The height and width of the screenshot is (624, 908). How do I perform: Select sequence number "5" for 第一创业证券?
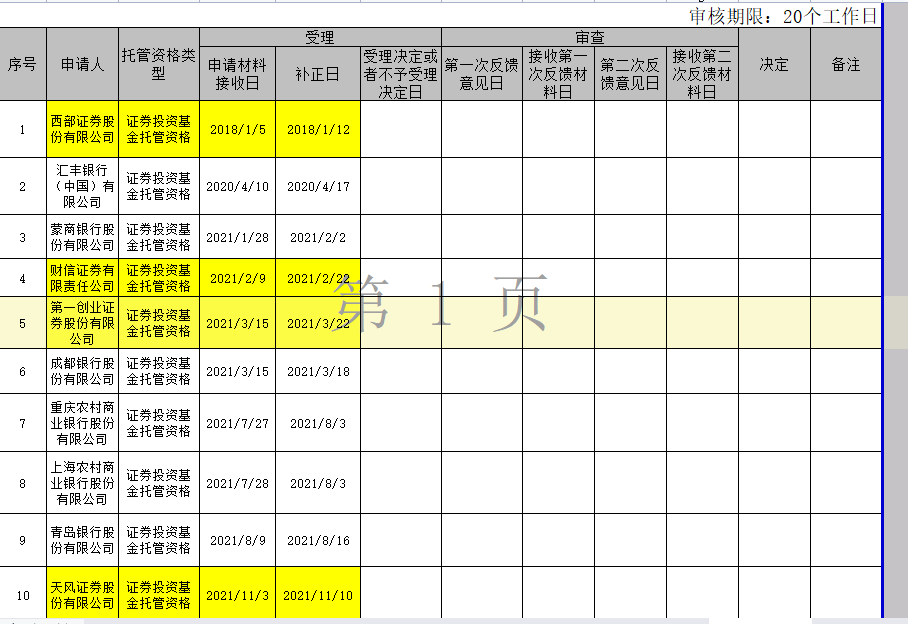pyautogui.click(x=23, y=323)
